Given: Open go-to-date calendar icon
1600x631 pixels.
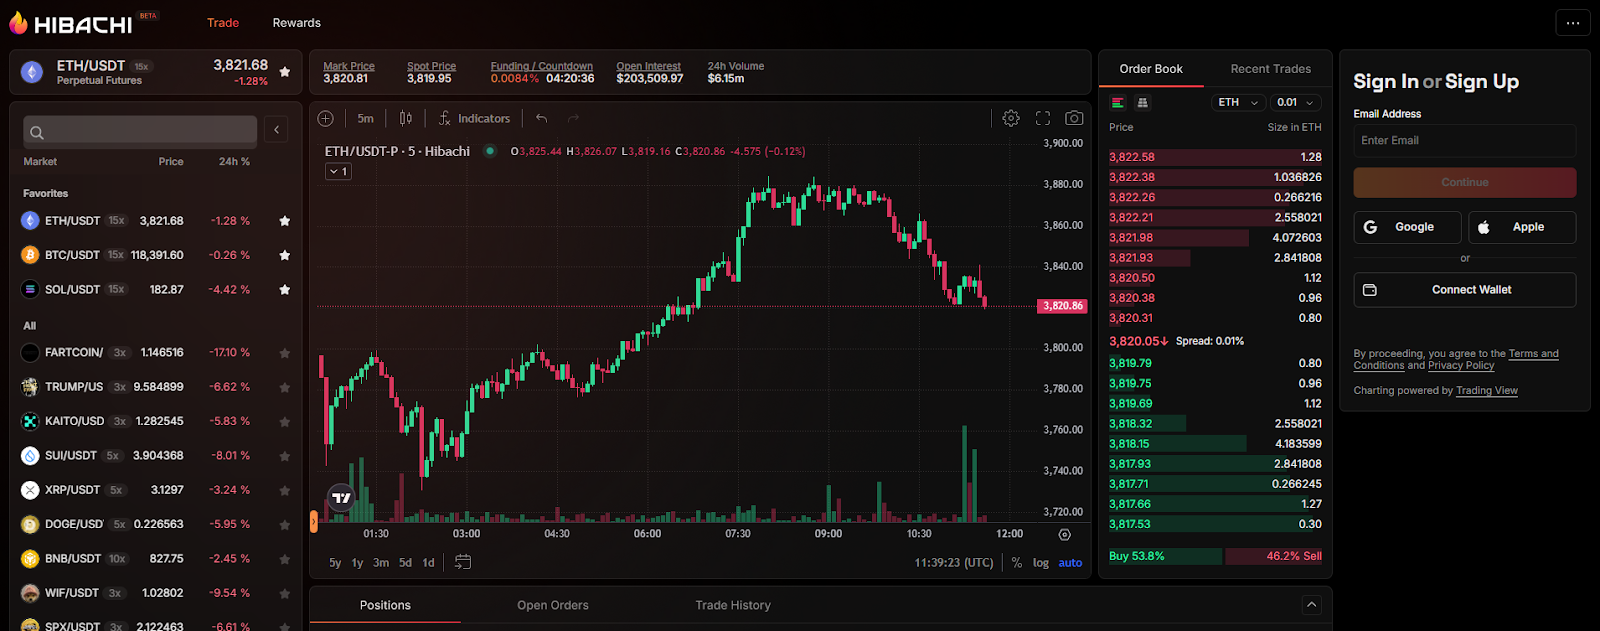Looking at the screenshot, I should [x=463, y=562].
